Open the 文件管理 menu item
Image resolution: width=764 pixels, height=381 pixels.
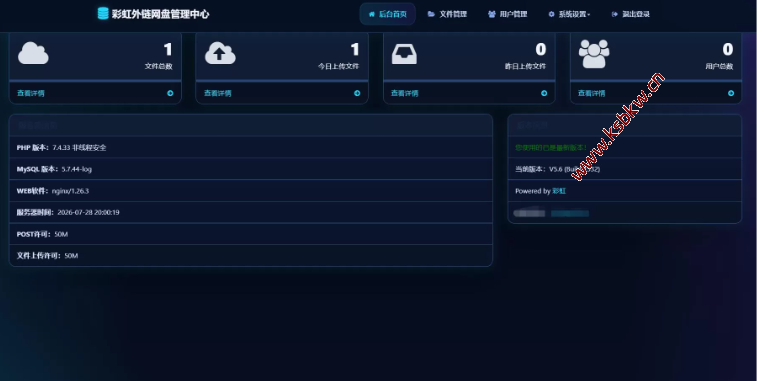coord(447,14)
